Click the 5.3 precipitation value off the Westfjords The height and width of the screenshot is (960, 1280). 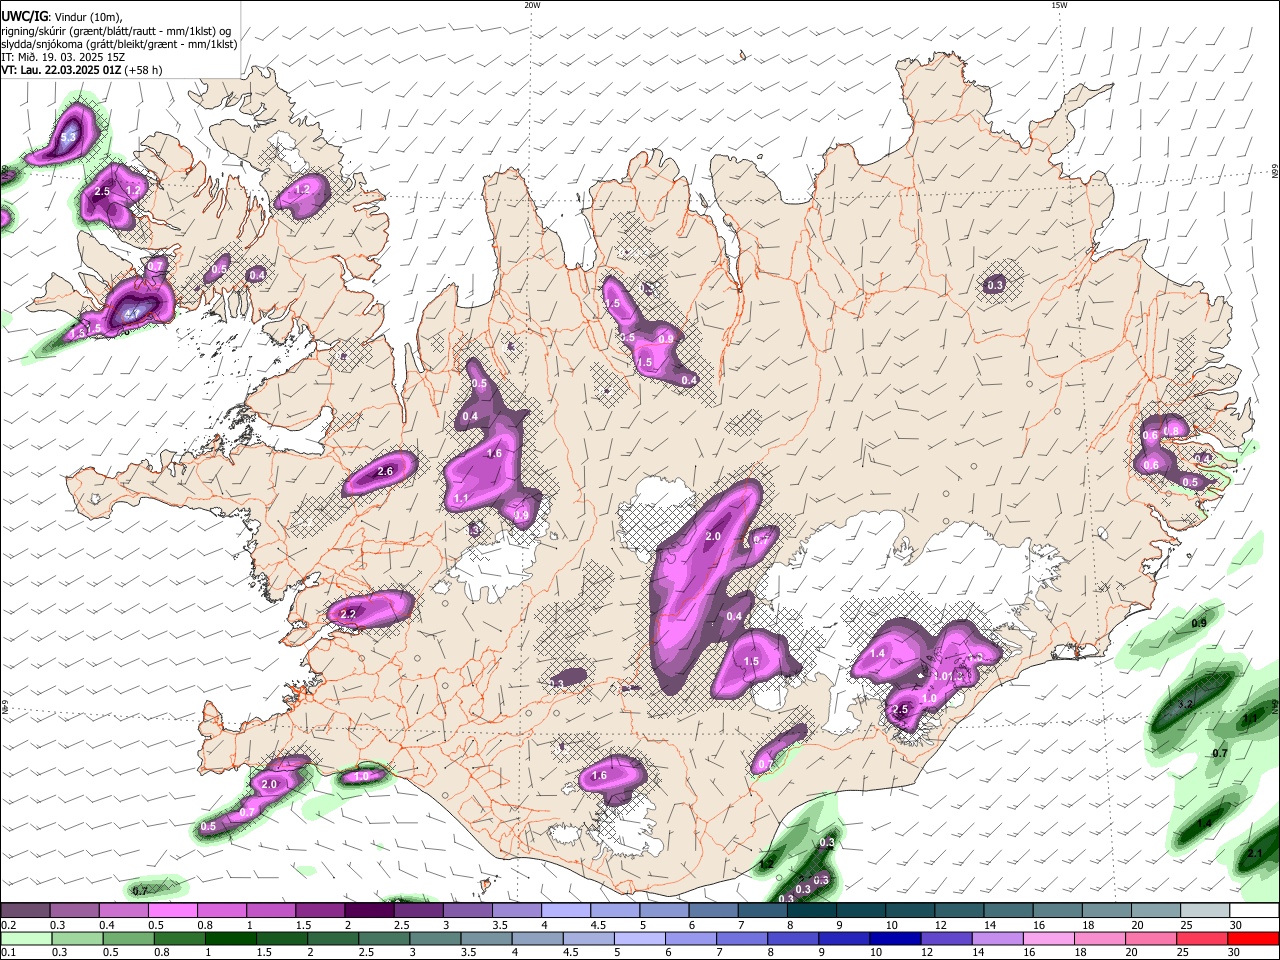pos(69,137)
